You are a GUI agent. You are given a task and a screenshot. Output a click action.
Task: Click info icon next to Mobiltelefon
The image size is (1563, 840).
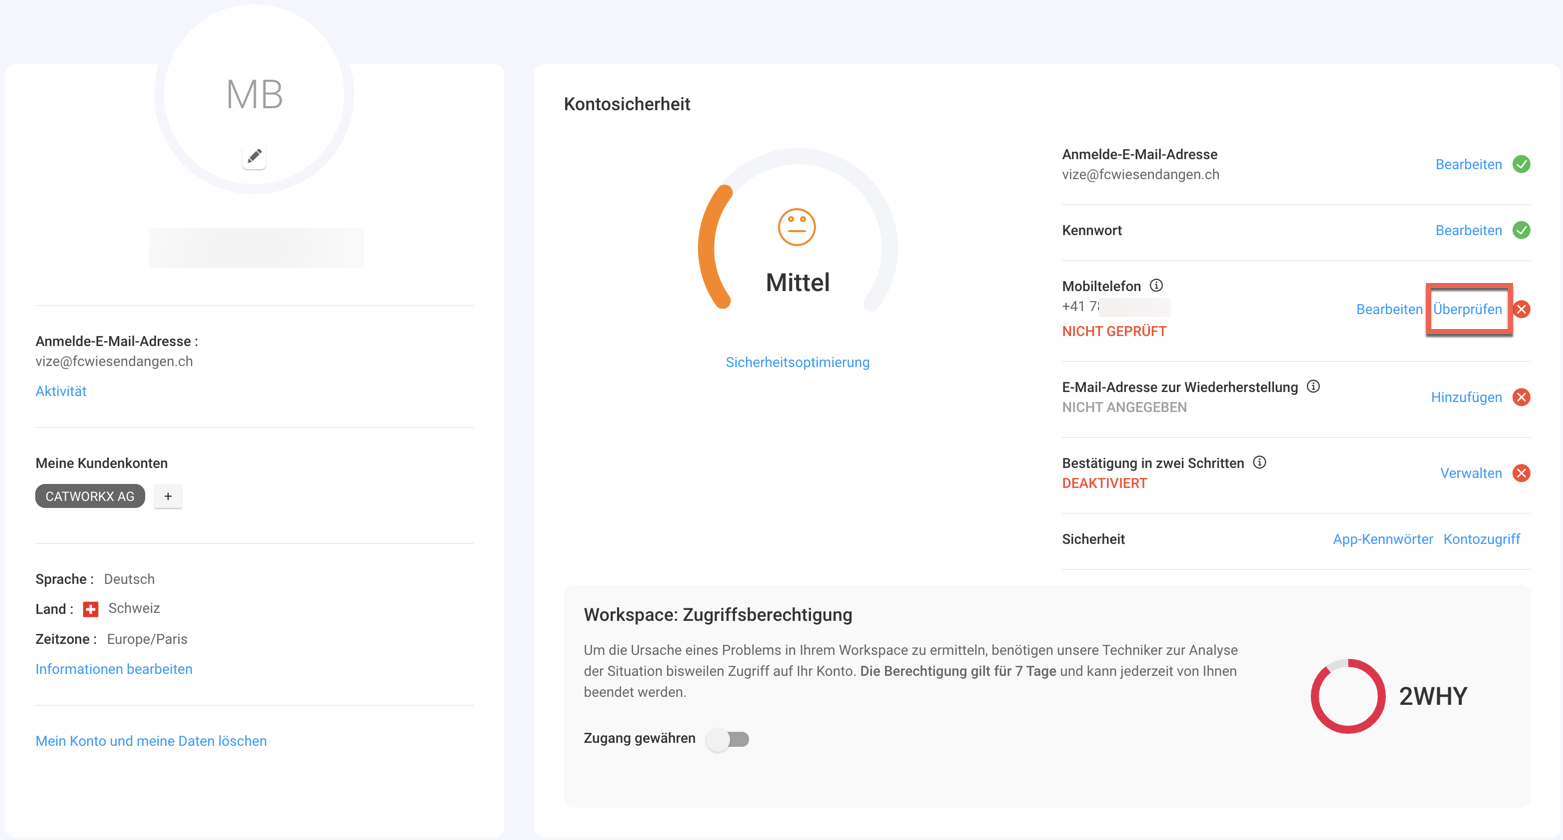(1156, 286)
